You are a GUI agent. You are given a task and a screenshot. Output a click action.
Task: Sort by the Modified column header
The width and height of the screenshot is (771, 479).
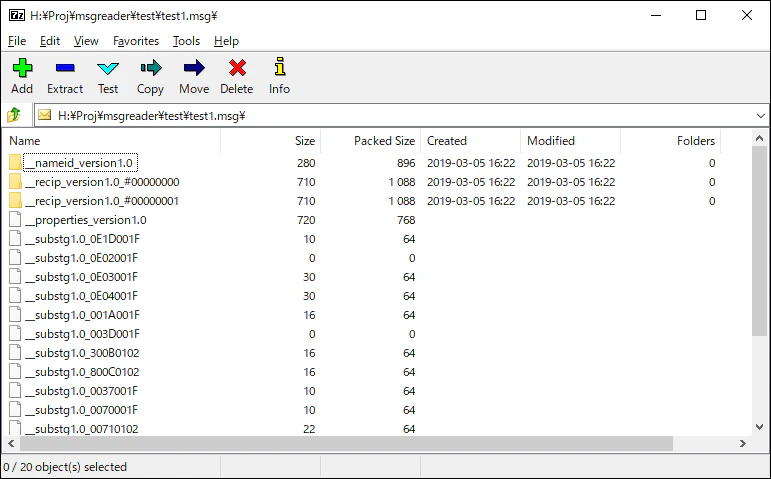(x=571, y=141)
